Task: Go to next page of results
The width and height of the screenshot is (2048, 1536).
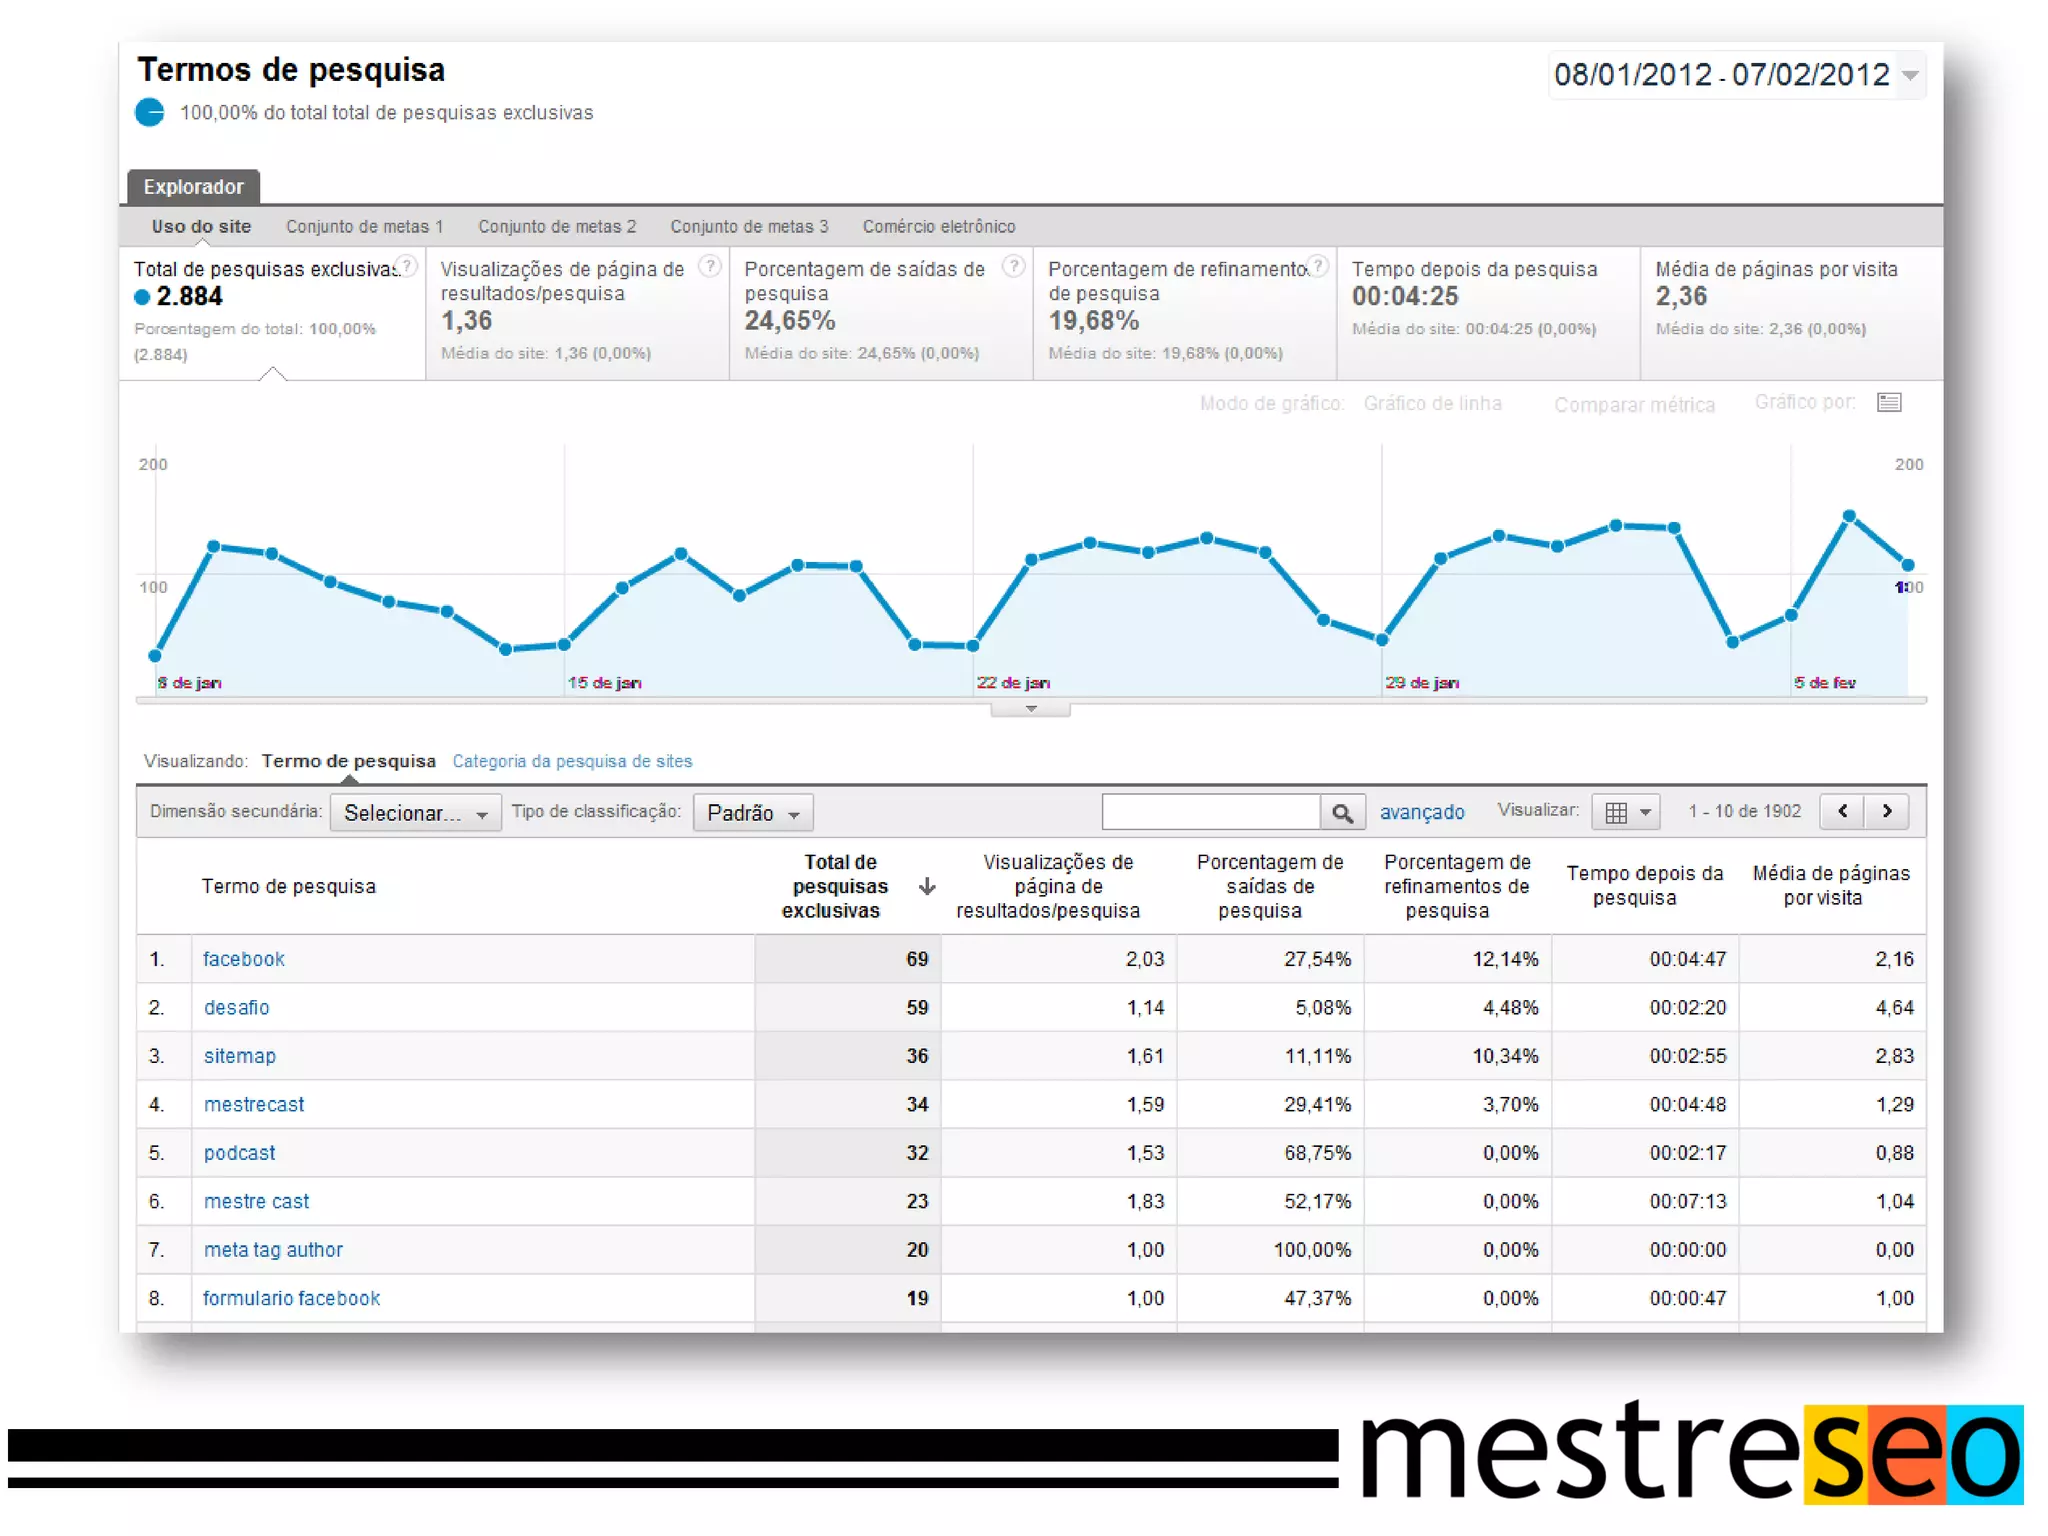Action: click(1887, 811)
